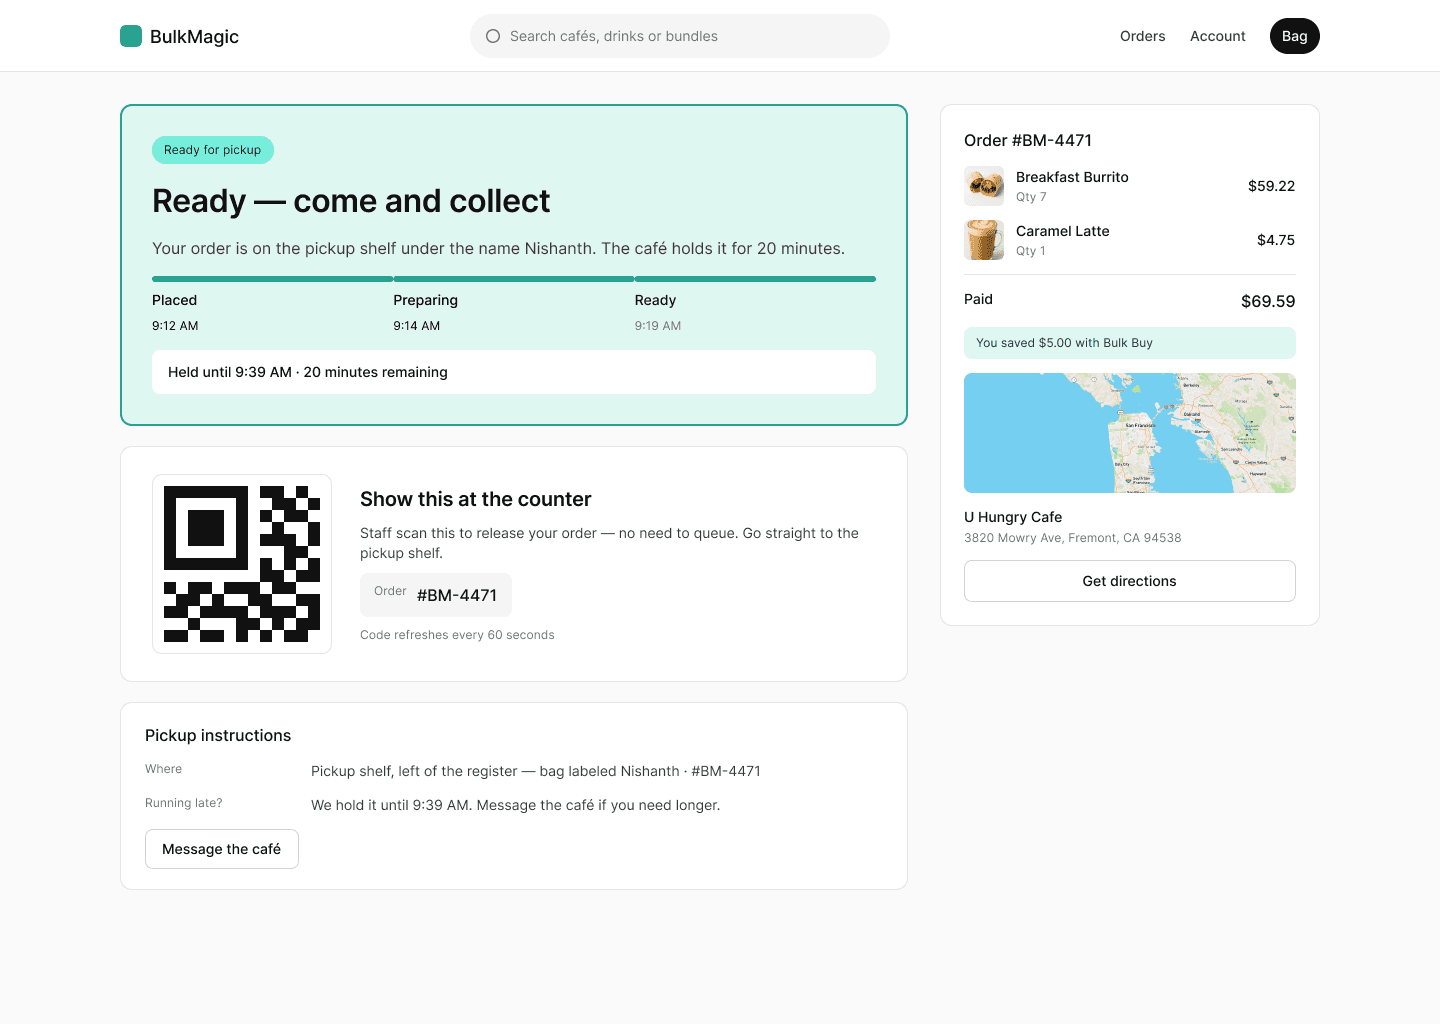Click the 9:14 AM preparing time
This screenshot has width=1440, height=1024.
(x=417, y=326)
